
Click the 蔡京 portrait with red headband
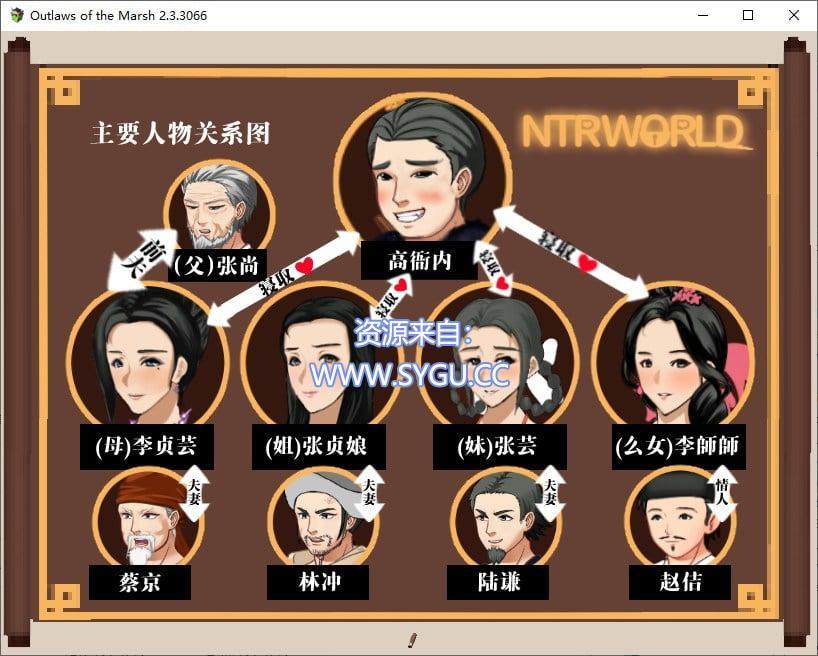tap(147, 517)
